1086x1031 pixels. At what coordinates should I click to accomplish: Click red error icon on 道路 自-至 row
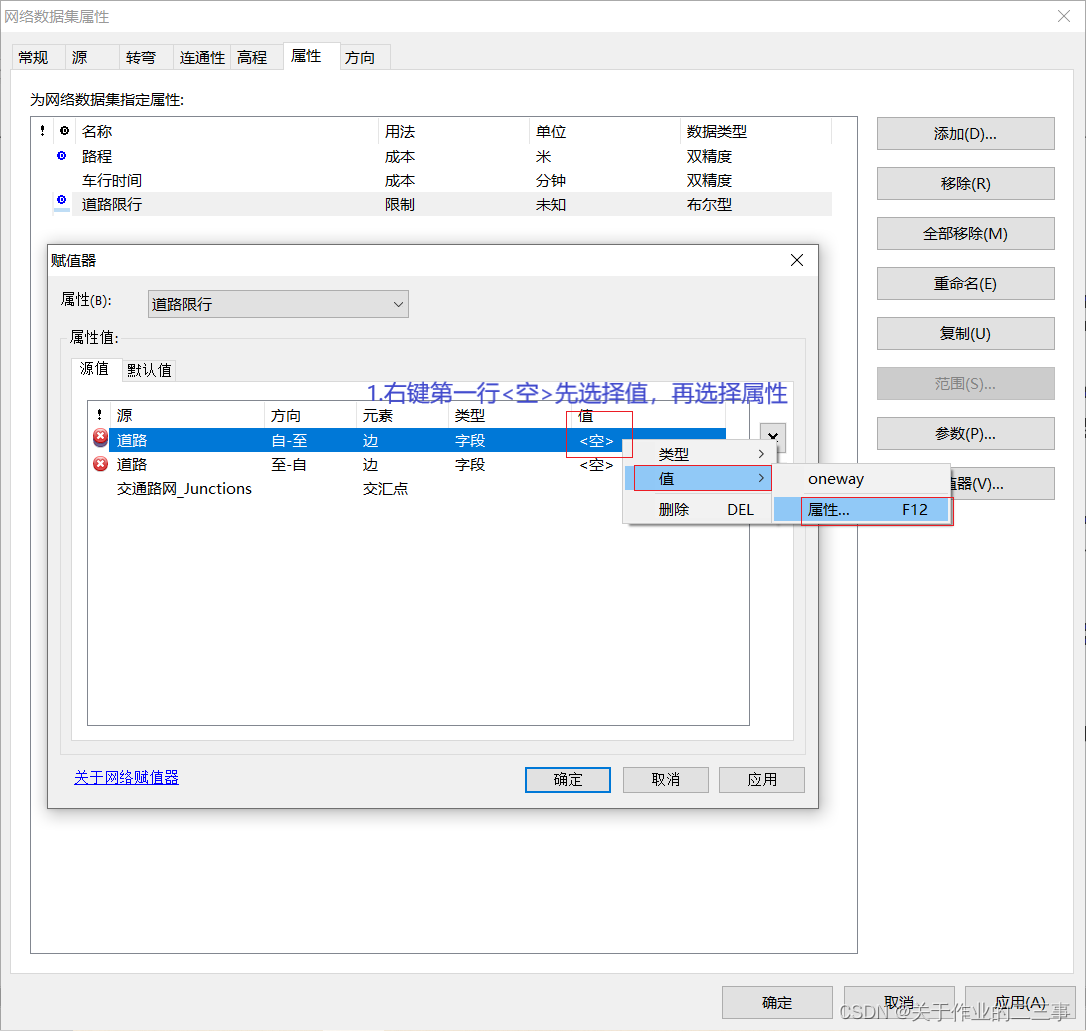point(100,438)
